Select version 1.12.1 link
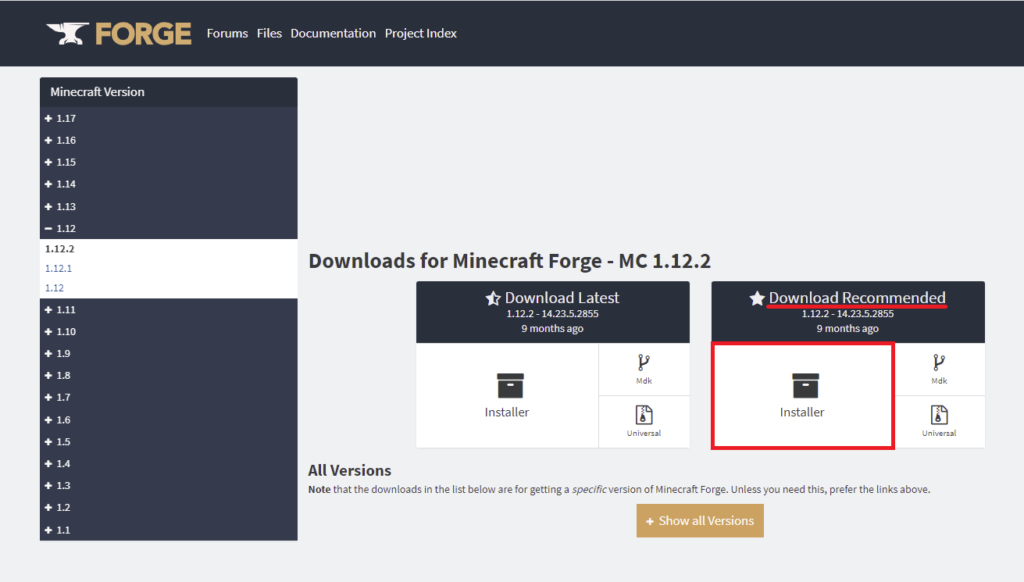 pos(58,268)
